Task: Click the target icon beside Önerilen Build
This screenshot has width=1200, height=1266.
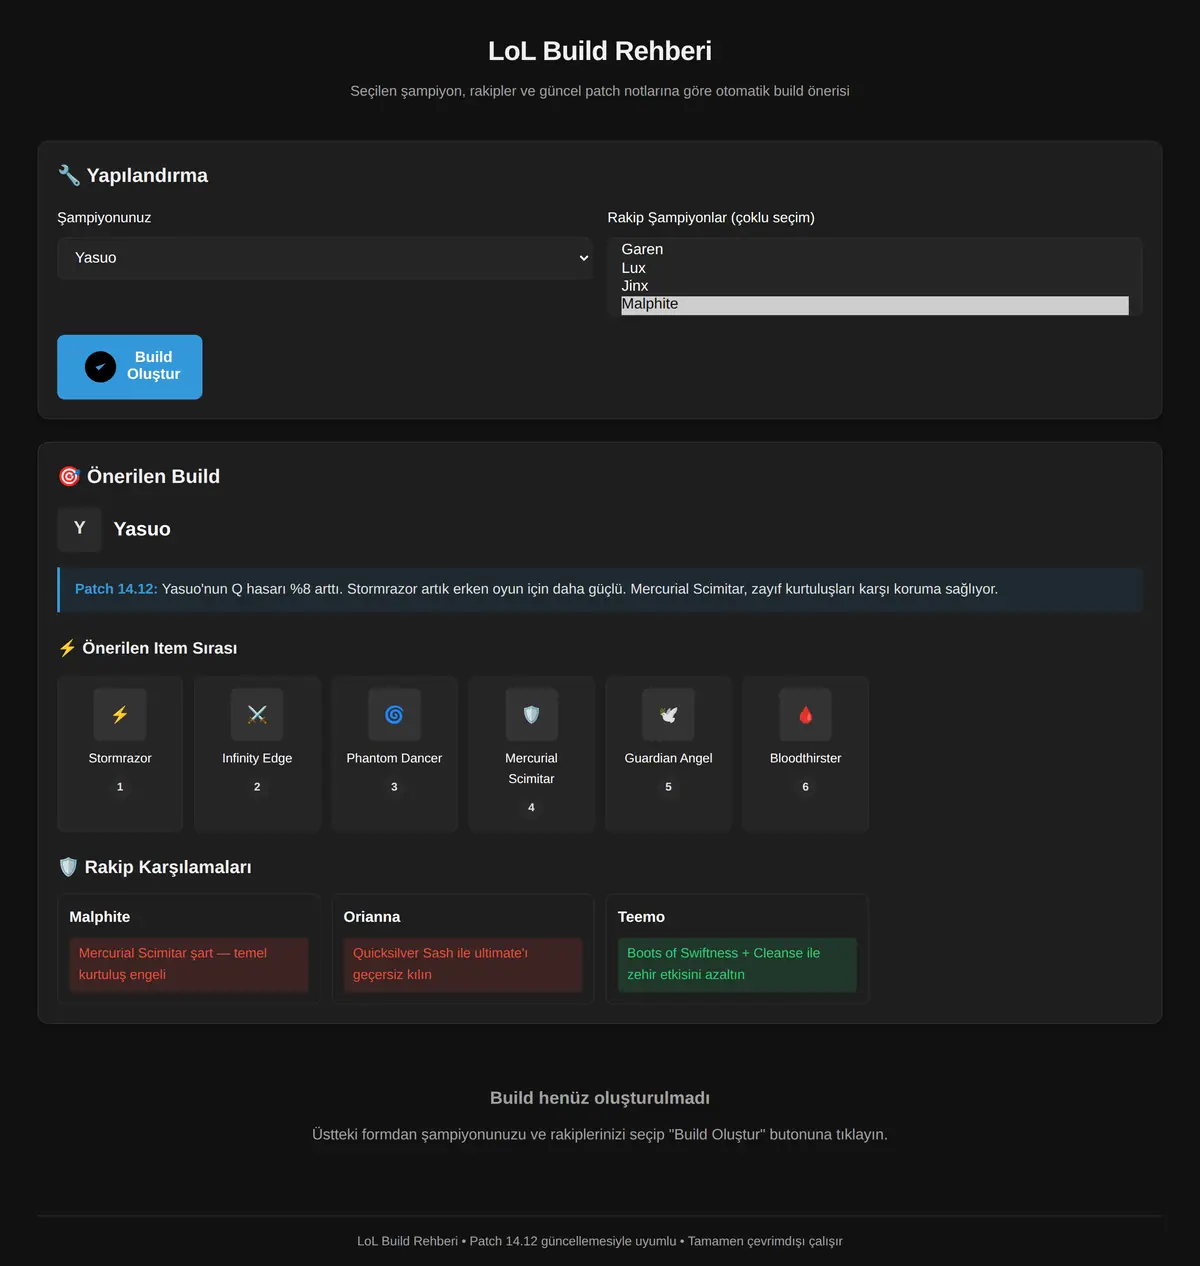Action: click(69, 476)
